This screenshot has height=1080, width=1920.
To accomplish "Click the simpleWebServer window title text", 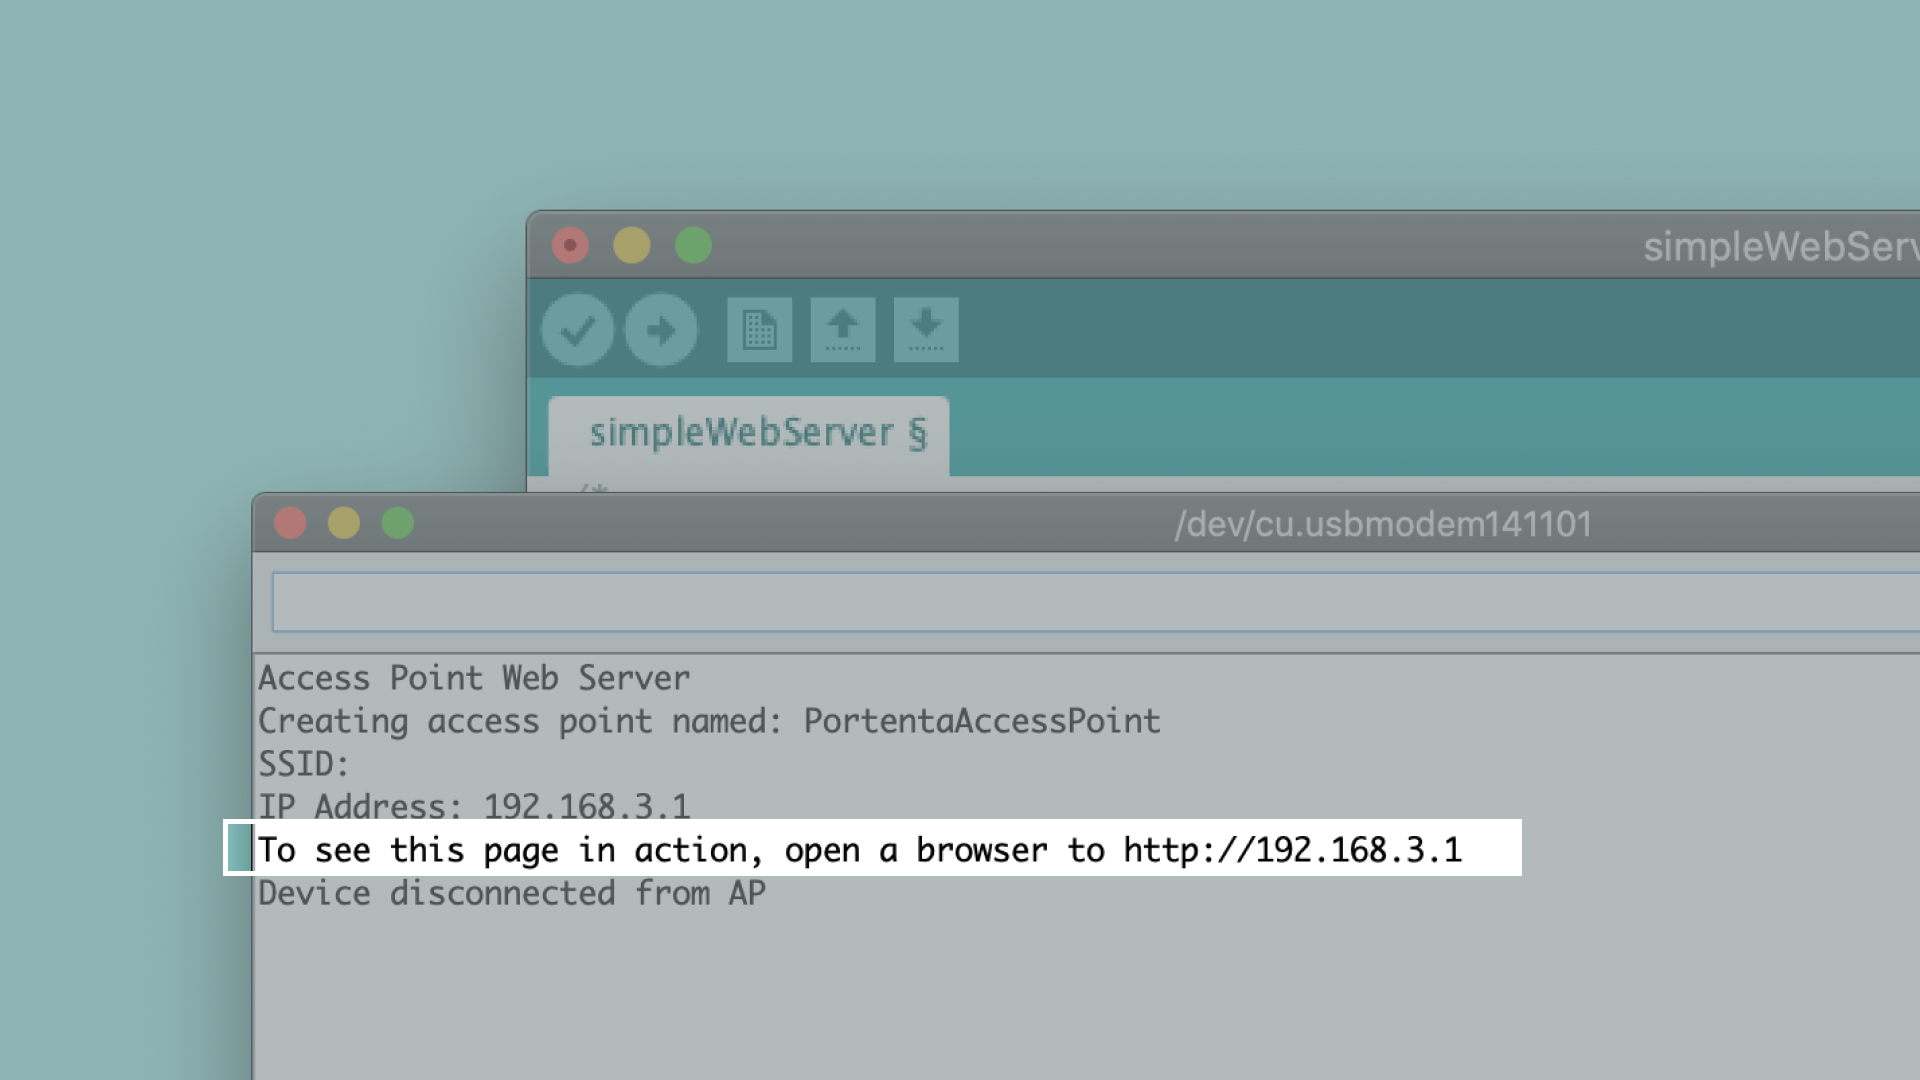I will (1780, 247).
